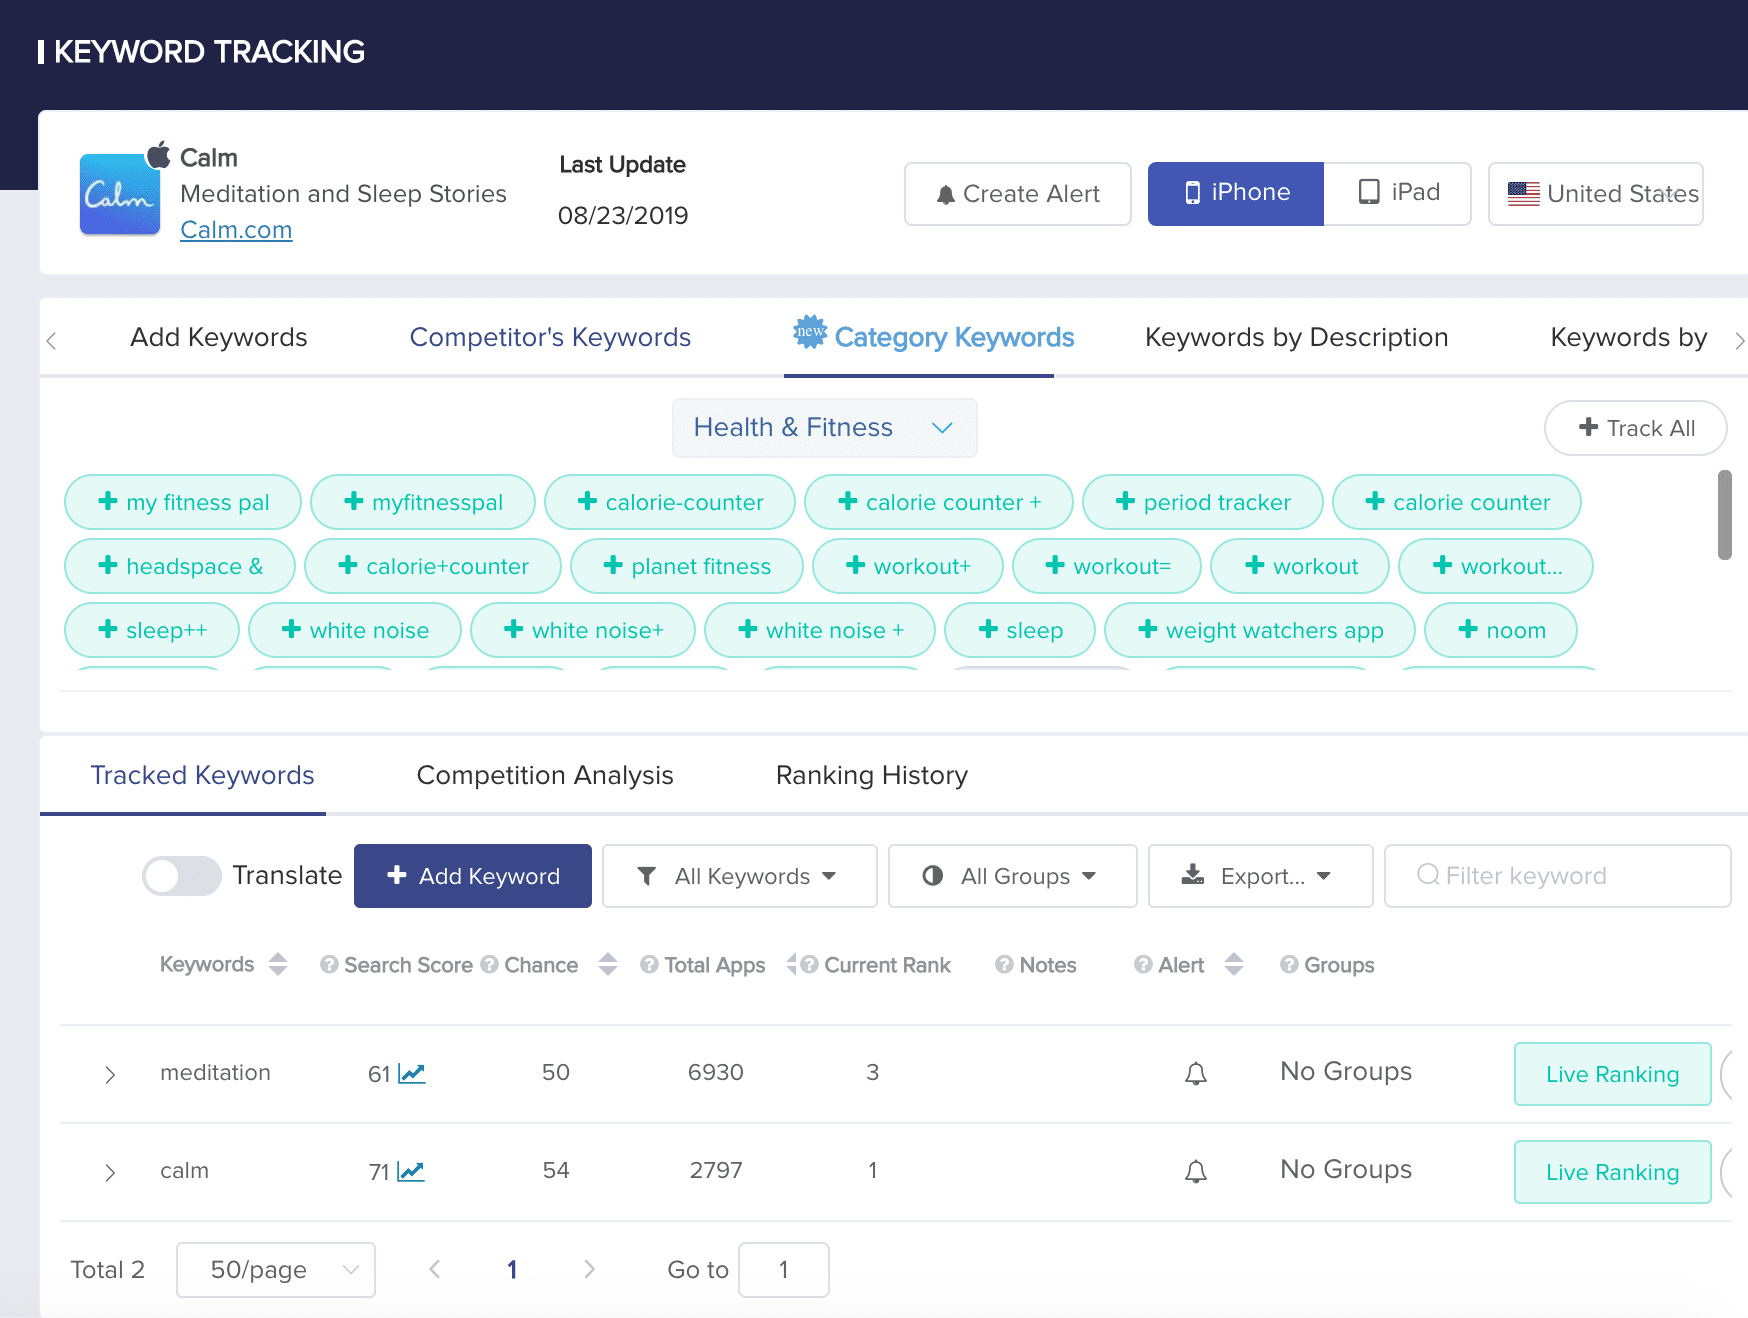Screen dimensions: 1748x1318
Task: Click the Filter keyword search field
Action: pyautogui.click(x=1558, y=876)
